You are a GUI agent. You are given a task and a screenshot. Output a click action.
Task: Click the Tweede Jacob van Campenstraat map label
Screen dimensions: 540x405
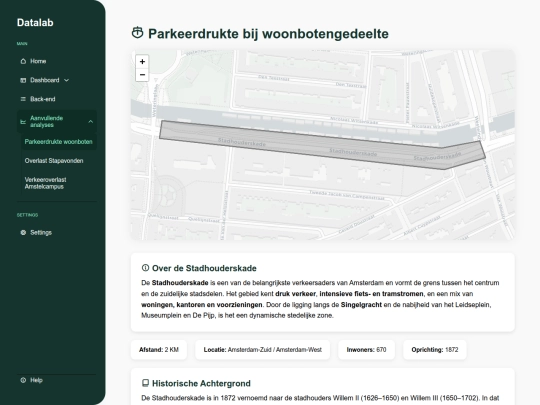coord(346,195)
